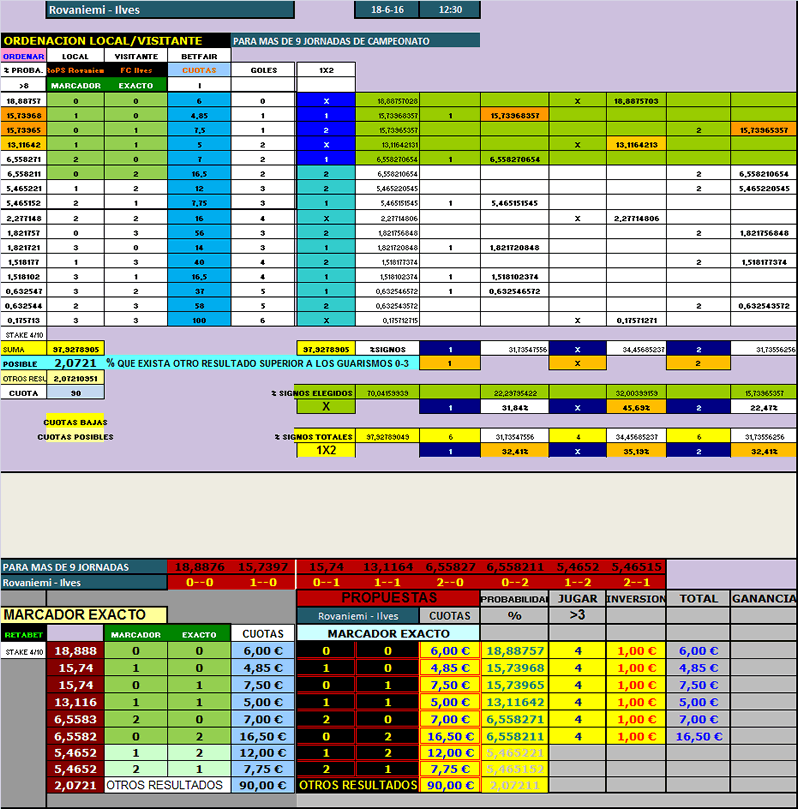Image resolution: width=798 pixels, height=809 pixels.
Task: Select probability cell '0,175713'
Action: point(24,320)
